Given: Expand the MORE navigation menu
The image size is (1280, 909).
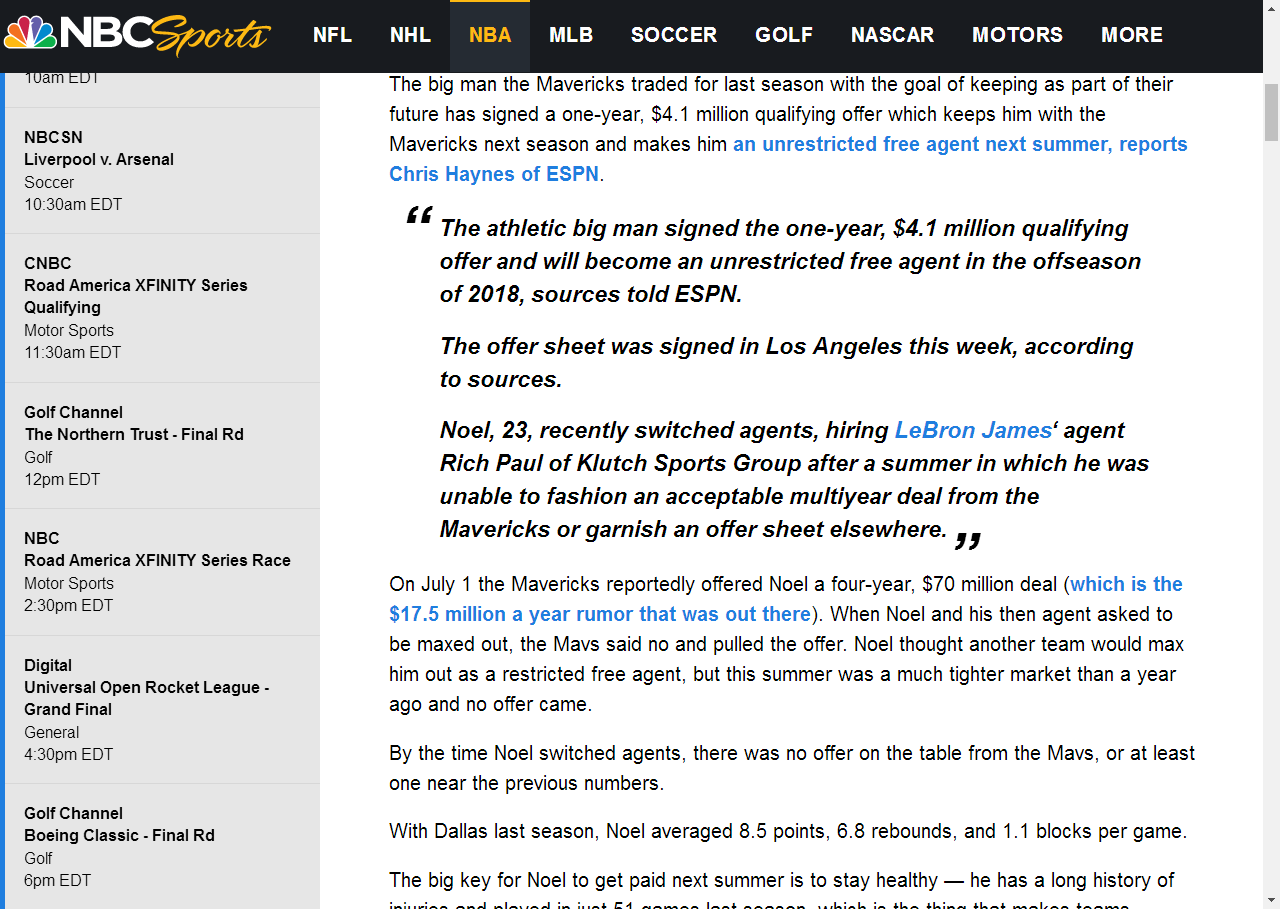Looking at the screenshot, I should (1131, 35).
